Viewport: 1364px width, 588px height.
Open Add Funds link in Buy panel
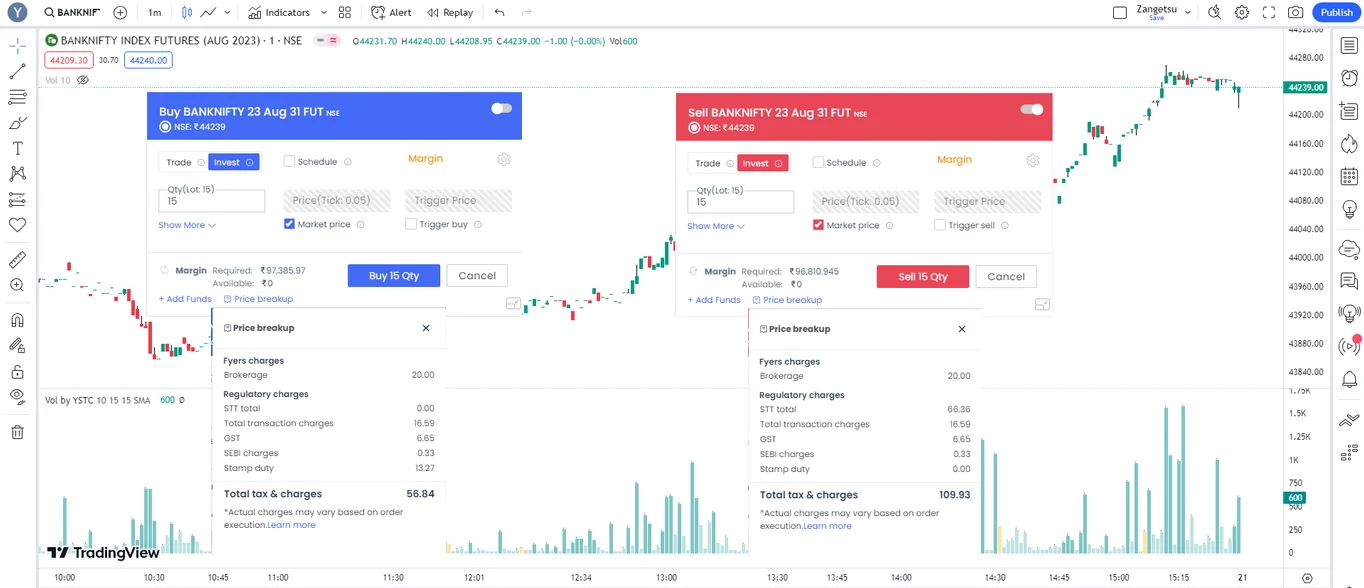(x=185, y=299)
